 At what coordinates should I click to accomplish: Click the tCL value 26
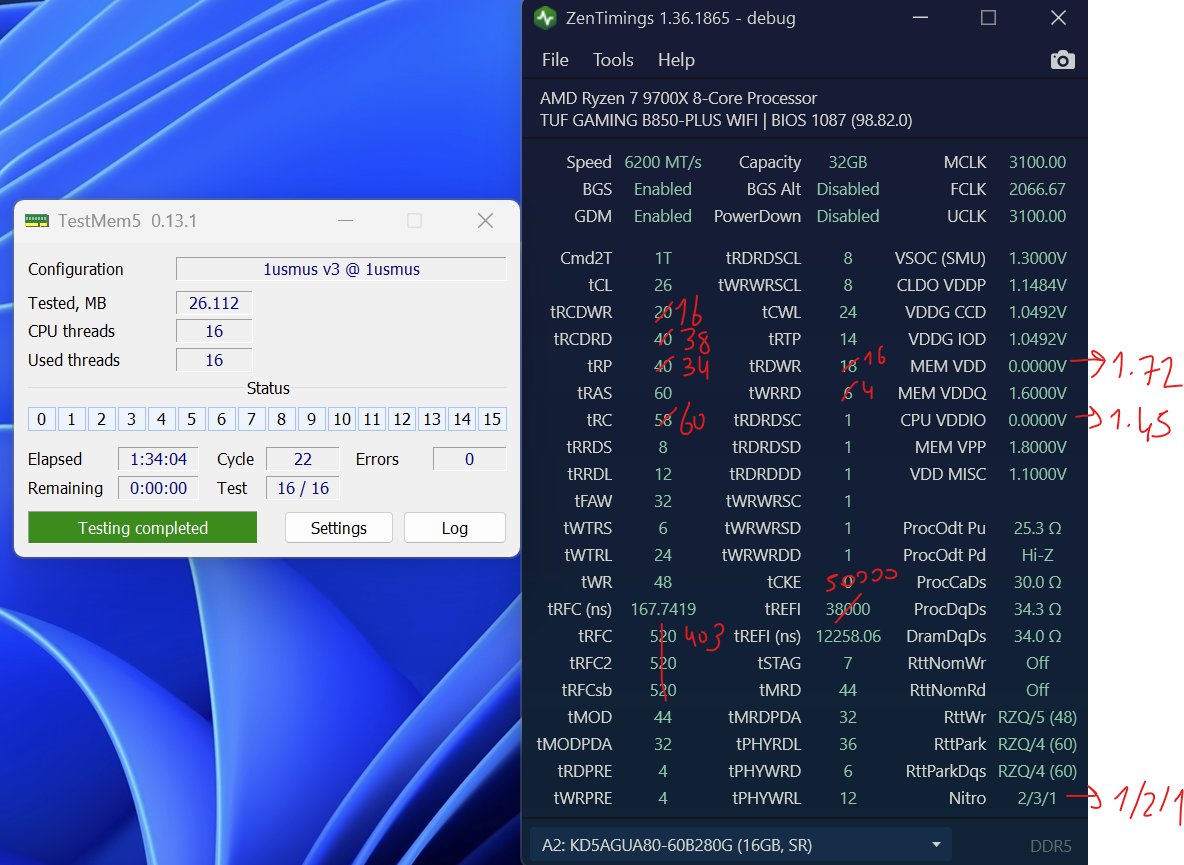point(663,285)
